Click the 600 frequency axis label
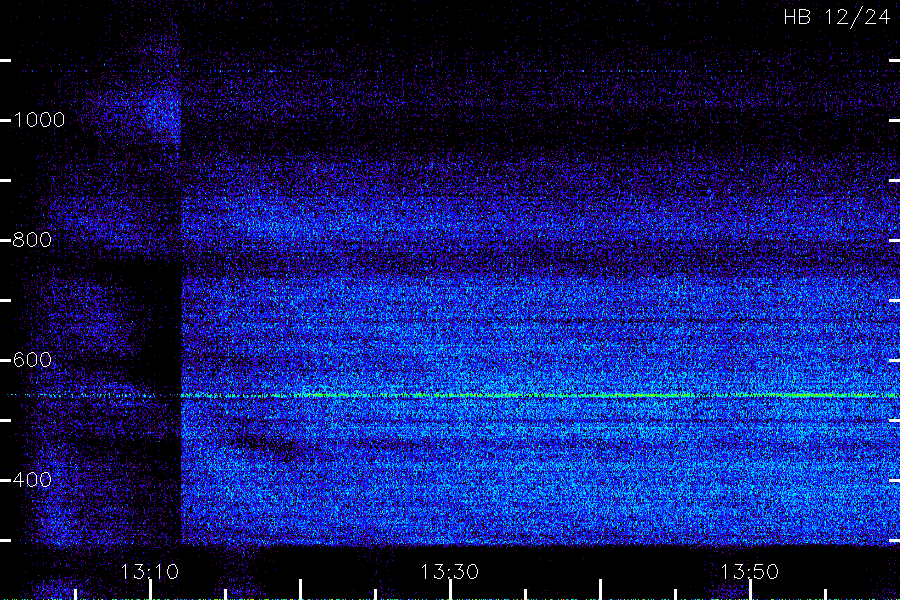The height and width of the screenshot is (600, 900). pyautogui.click(x=32, y=360)
